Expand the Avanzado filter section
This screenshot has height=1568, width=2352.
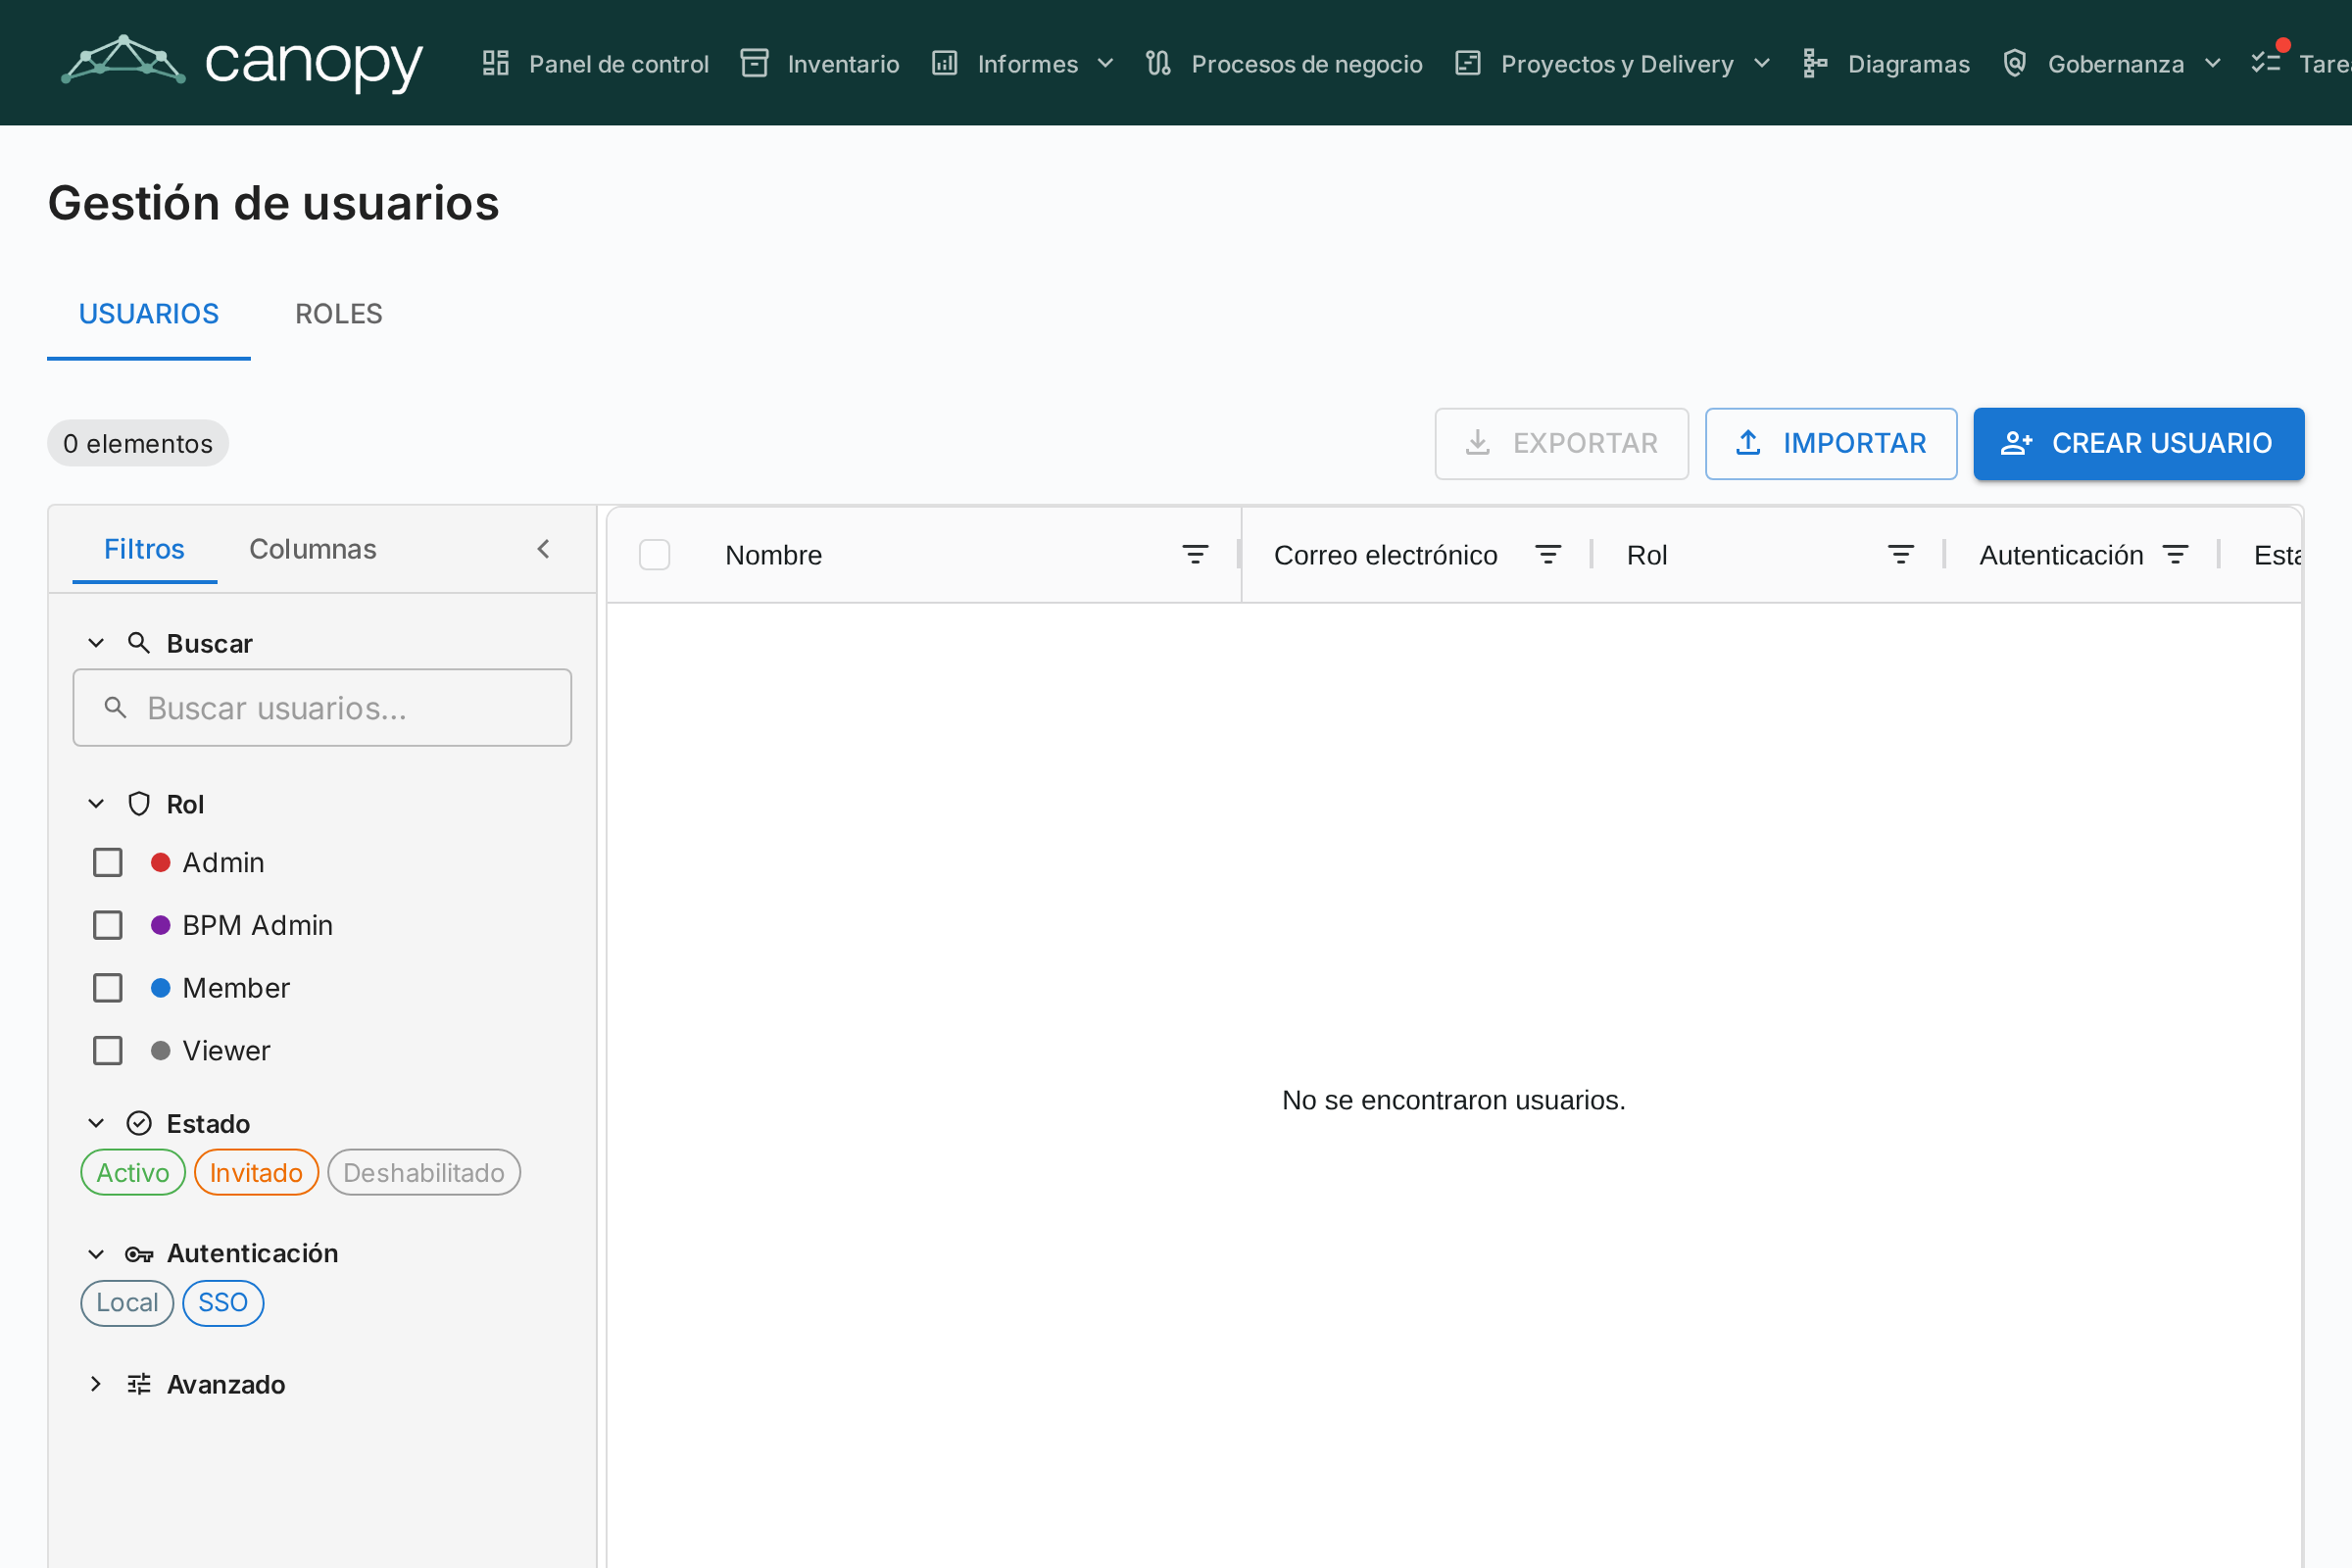(x=96, y=1384)
